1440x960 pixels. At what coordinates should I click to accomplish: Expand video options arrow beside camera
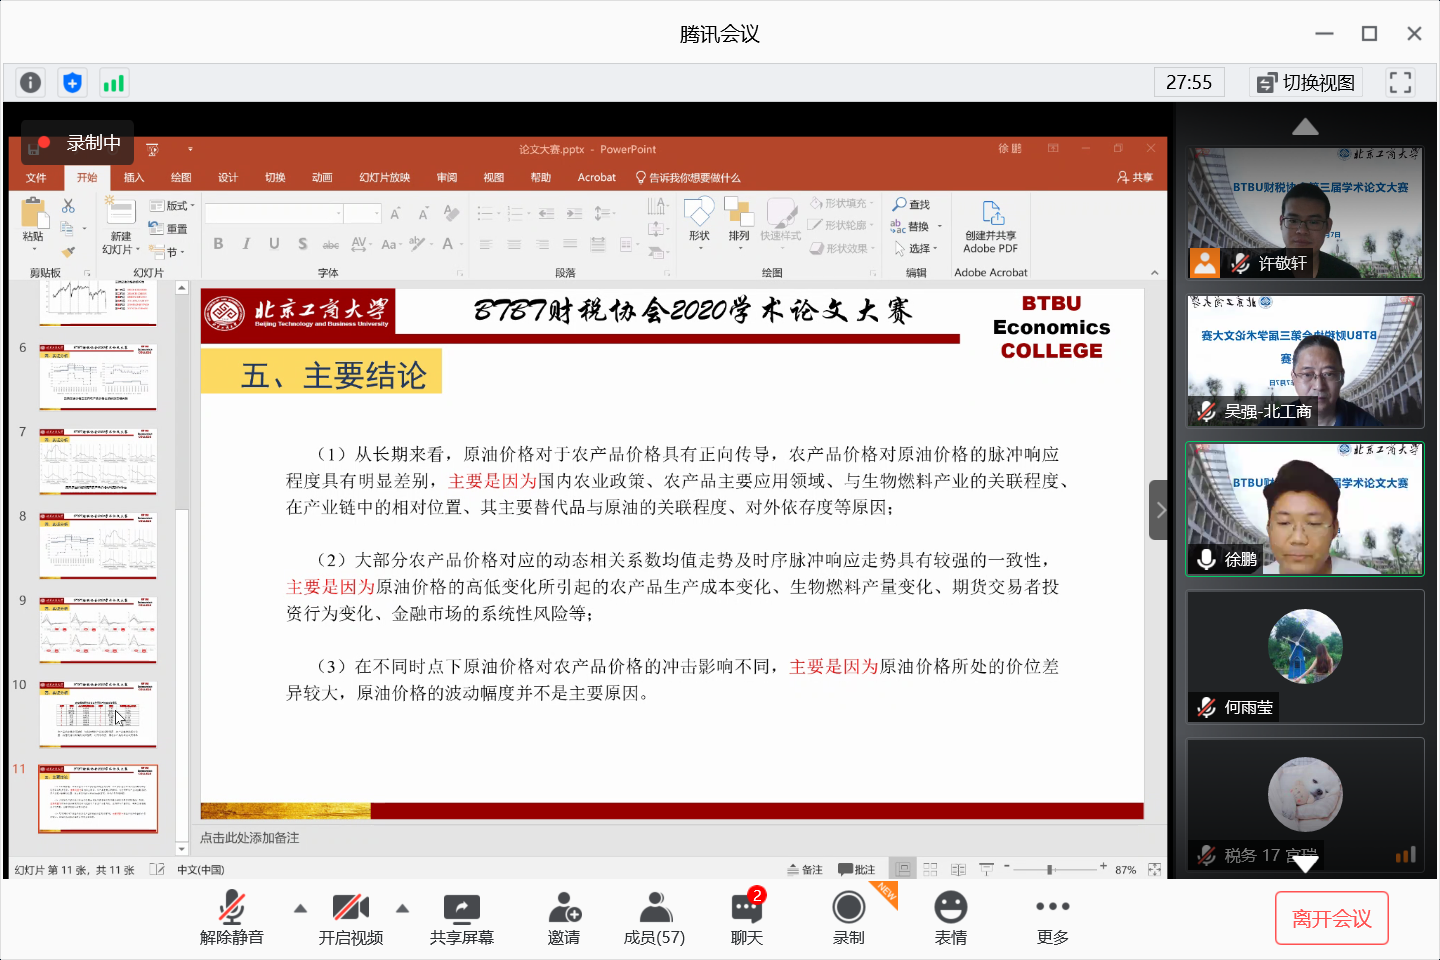[402, 908]
